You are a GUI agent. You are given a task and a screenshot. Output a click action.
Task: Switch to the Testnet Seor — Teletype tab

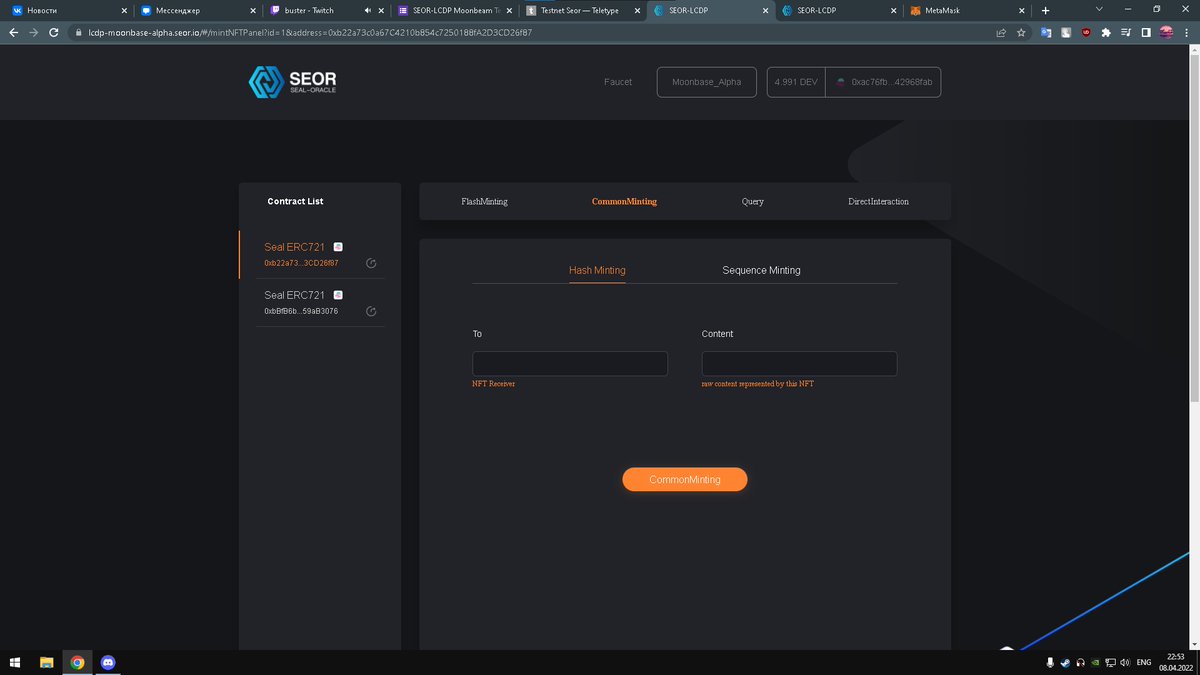click(x=581, y=10)
